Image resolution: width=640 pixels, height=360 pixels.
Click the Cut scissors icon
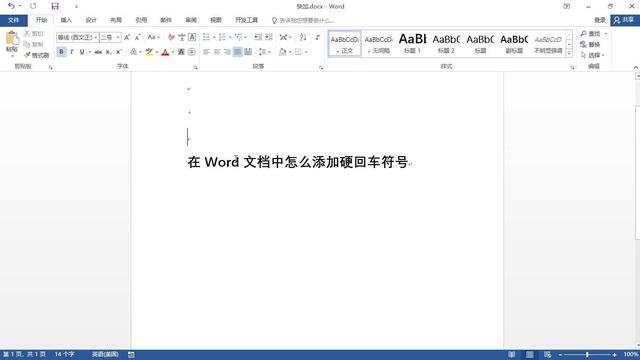(27, 33)
